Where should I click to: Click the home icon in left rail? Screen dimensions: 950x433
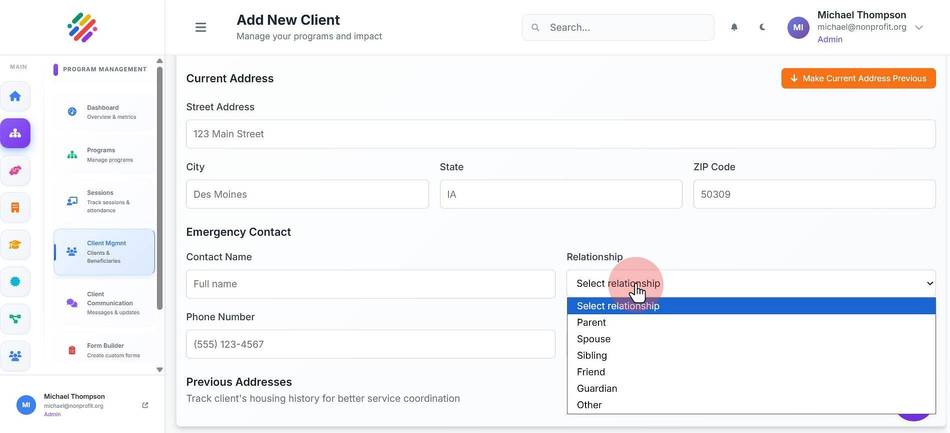[x=15, y=96]
